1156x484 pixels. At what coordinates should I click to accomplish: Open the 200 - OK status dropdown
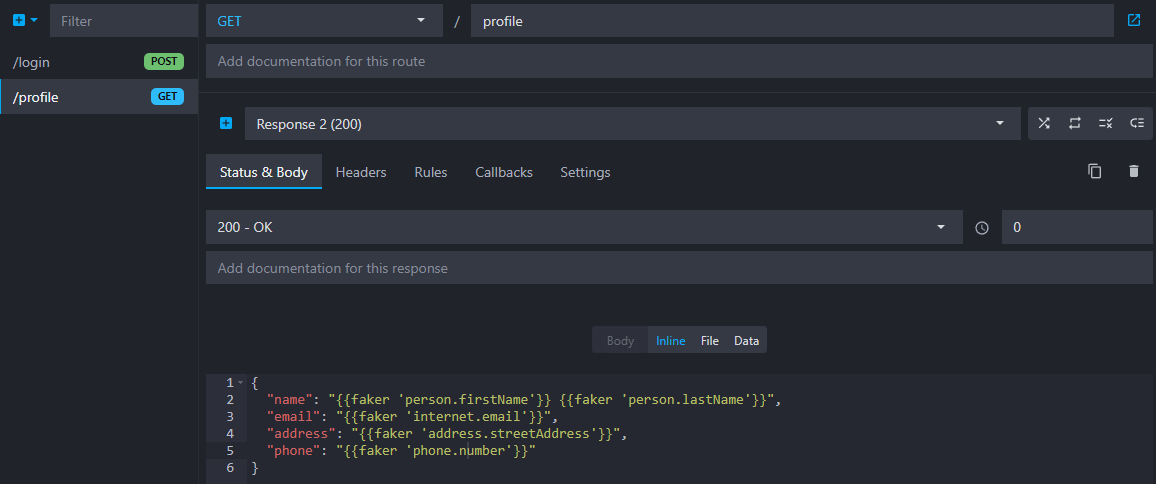(583, 228)
